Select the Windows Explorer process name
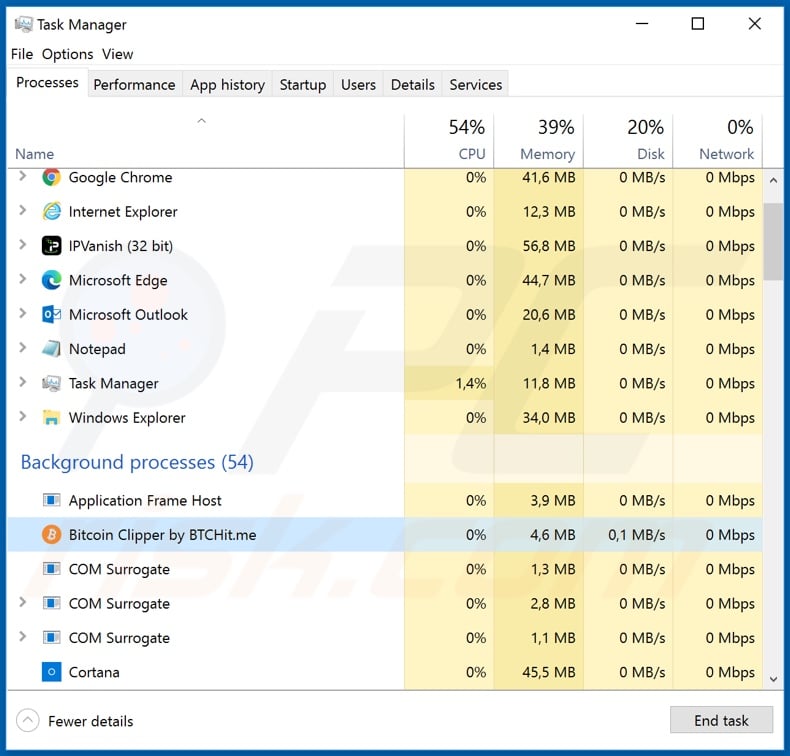The width and height of the screenshot is (790, 756). (x=127, y=418)
